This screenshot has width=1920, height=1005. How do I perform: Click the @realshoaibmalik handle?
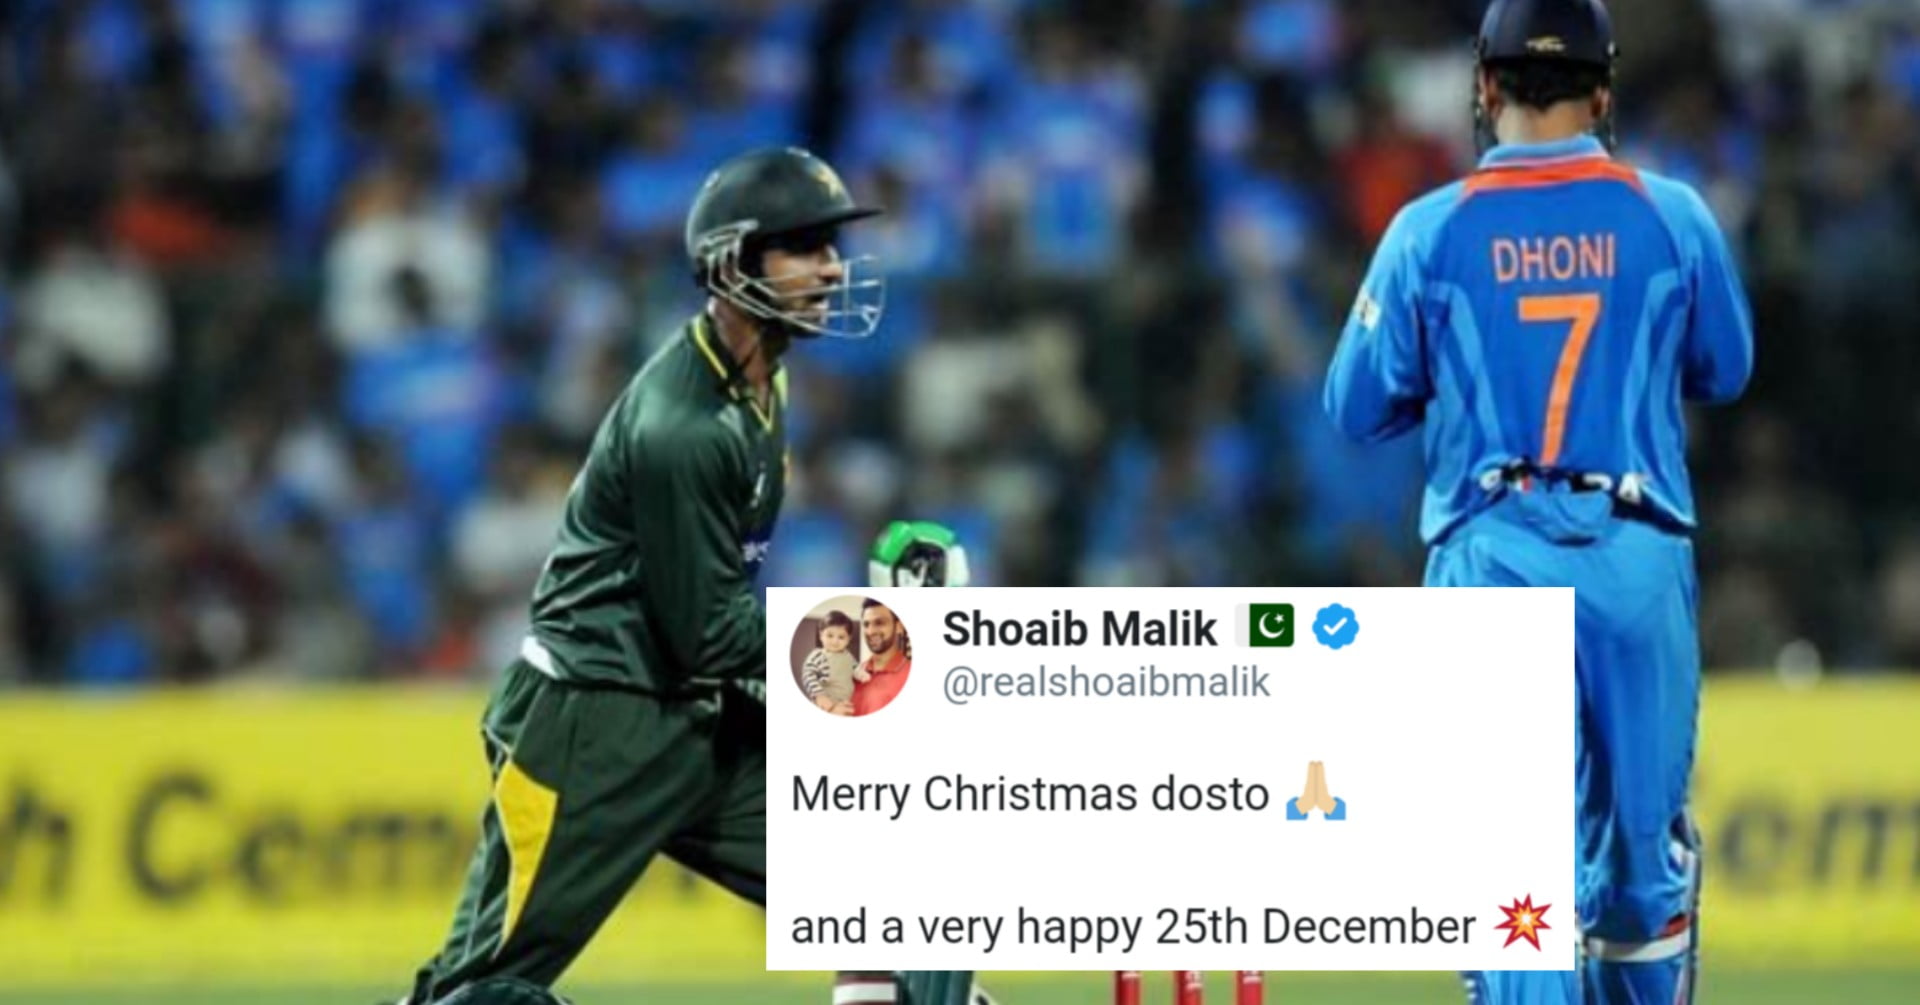tap(1106, 683)
